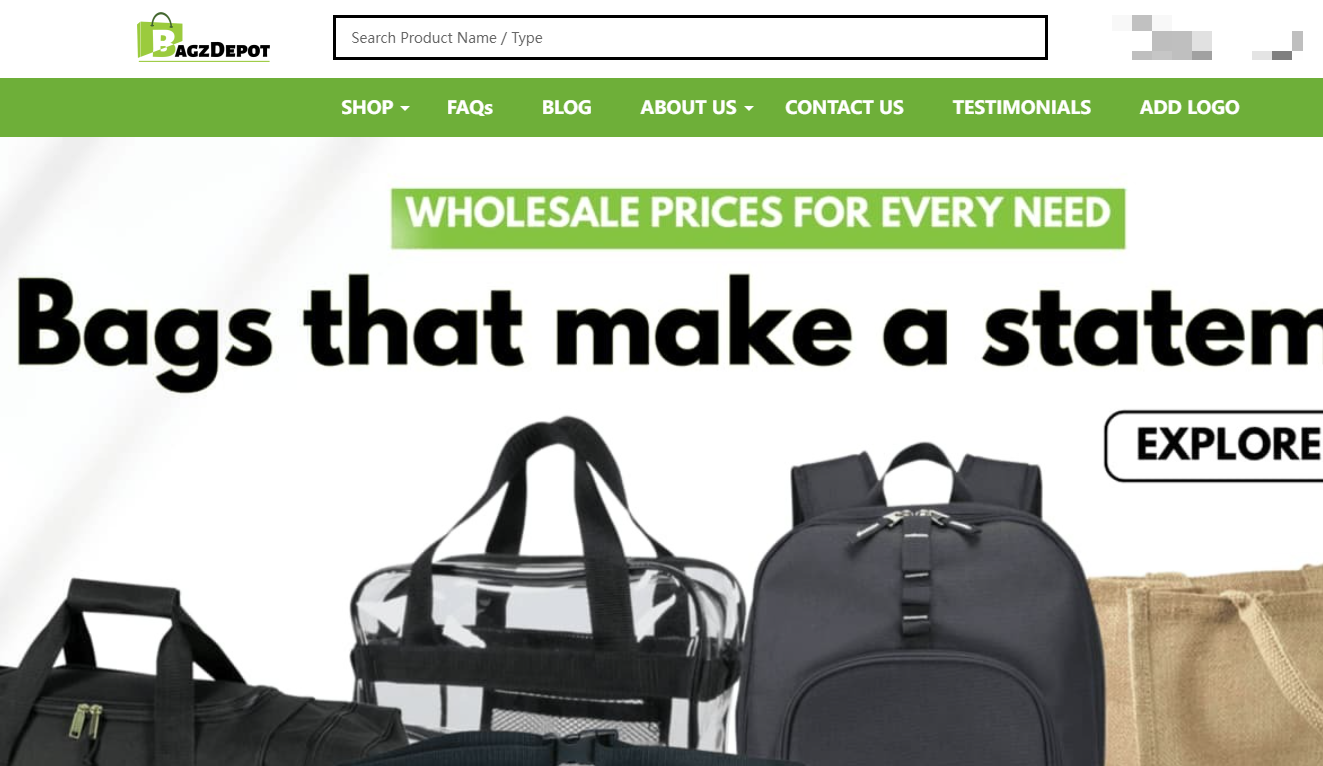Select the ABOUT US menu item
Viewport: 1323px width, 766px height.
689,107
